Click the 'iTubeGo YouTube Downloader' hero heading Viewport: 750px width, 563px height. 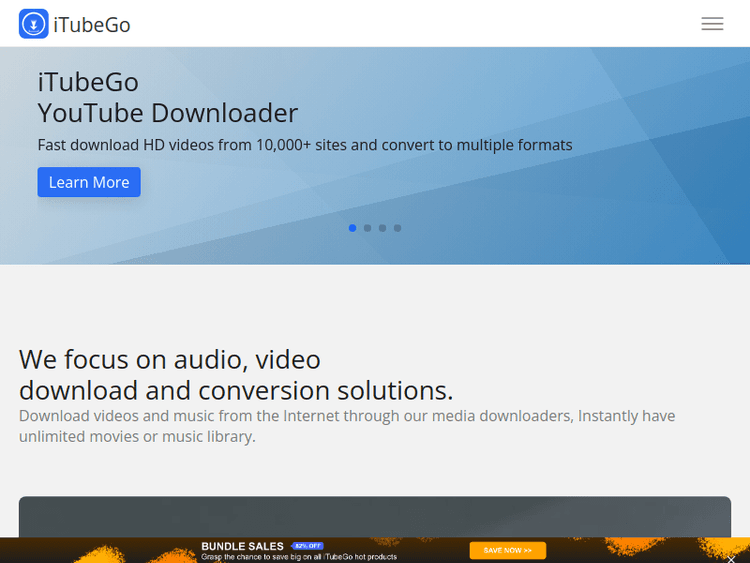tap(167, 97)
